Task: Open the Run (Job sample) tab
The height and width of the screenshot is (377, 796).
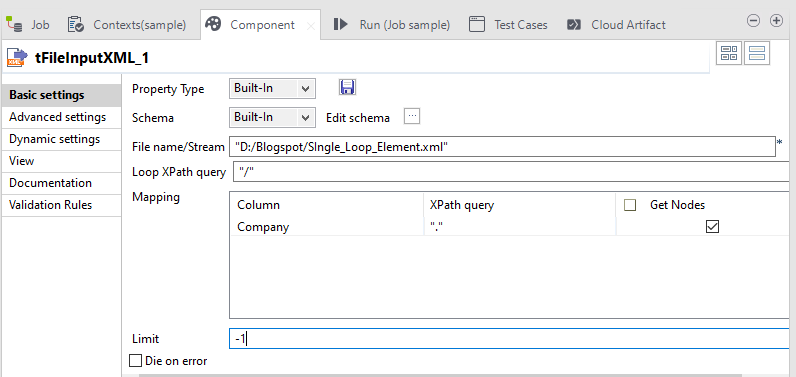Action: (392, 24)
